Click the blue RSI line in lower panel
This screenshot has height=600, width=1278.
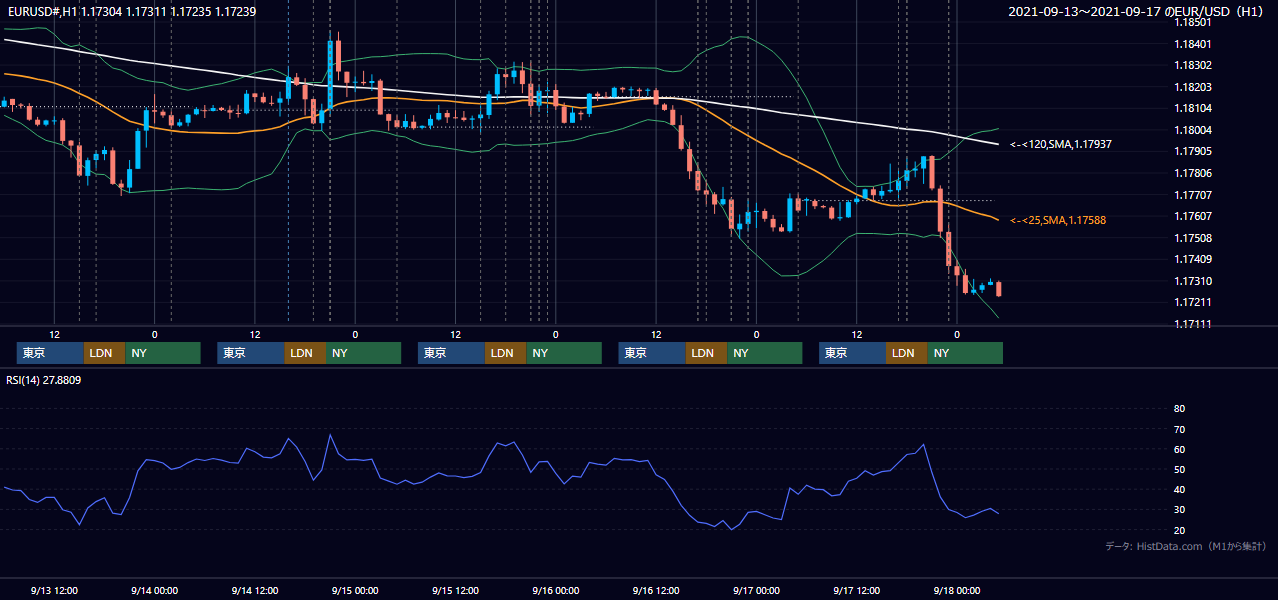coord(500,446)
